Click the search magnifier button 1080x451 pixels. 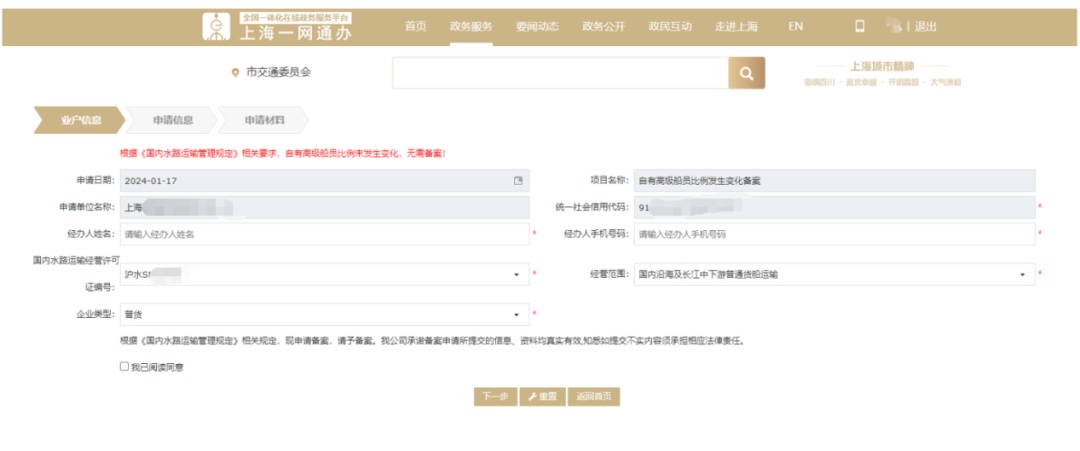[x=746, y=73]
